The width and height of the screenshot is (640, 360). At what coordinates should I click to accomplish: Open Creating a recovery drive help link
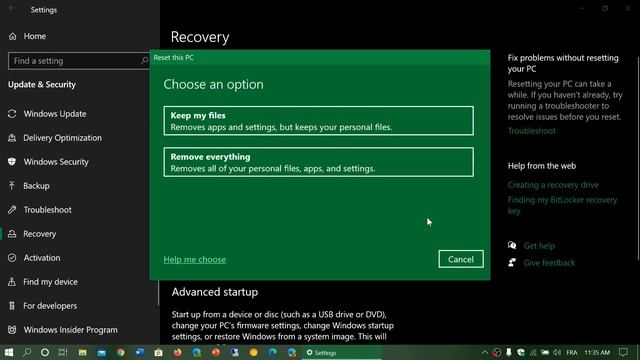[x=553, y=185]
